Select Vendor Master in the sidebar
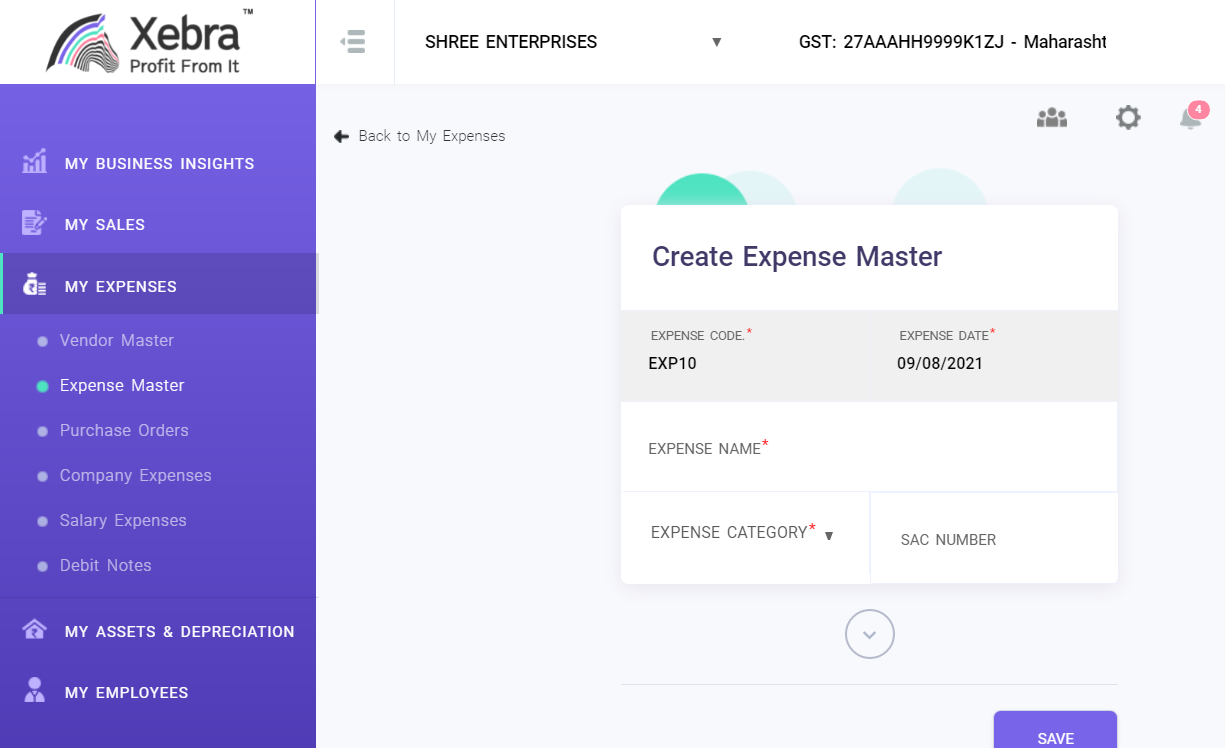 pyautogui.click(x=116, y=340)
